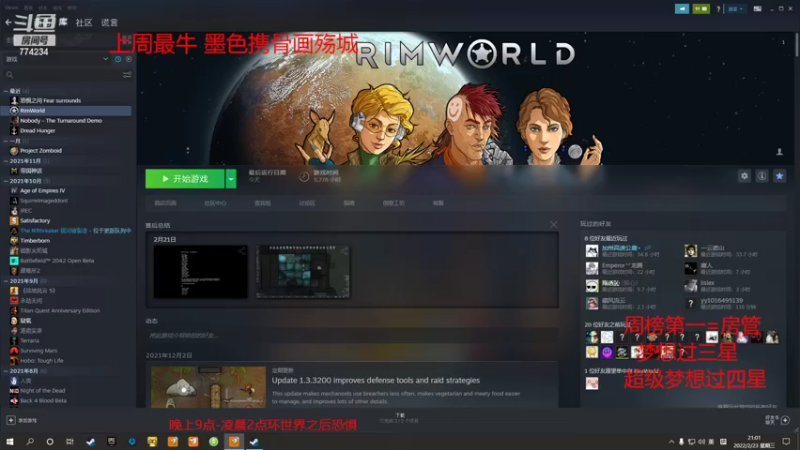This screenshot has height=450, width=800.
Task: Click the back arrow in navigation bar
Action: (8, 22)
